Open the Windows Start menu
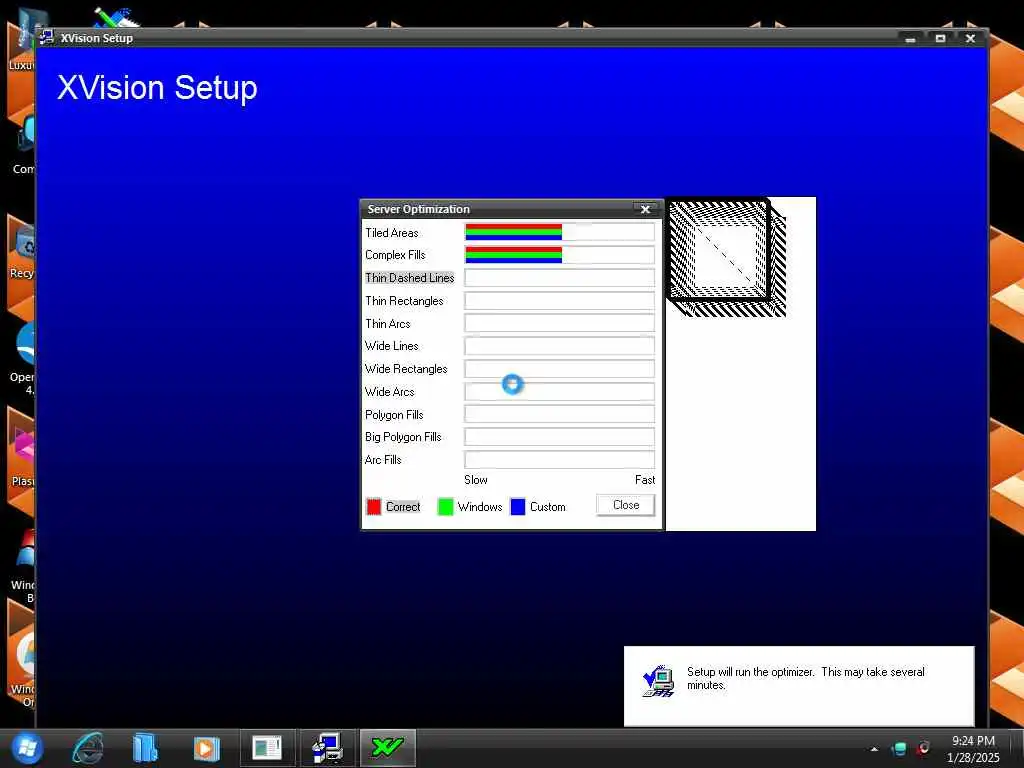 (27, 748)
